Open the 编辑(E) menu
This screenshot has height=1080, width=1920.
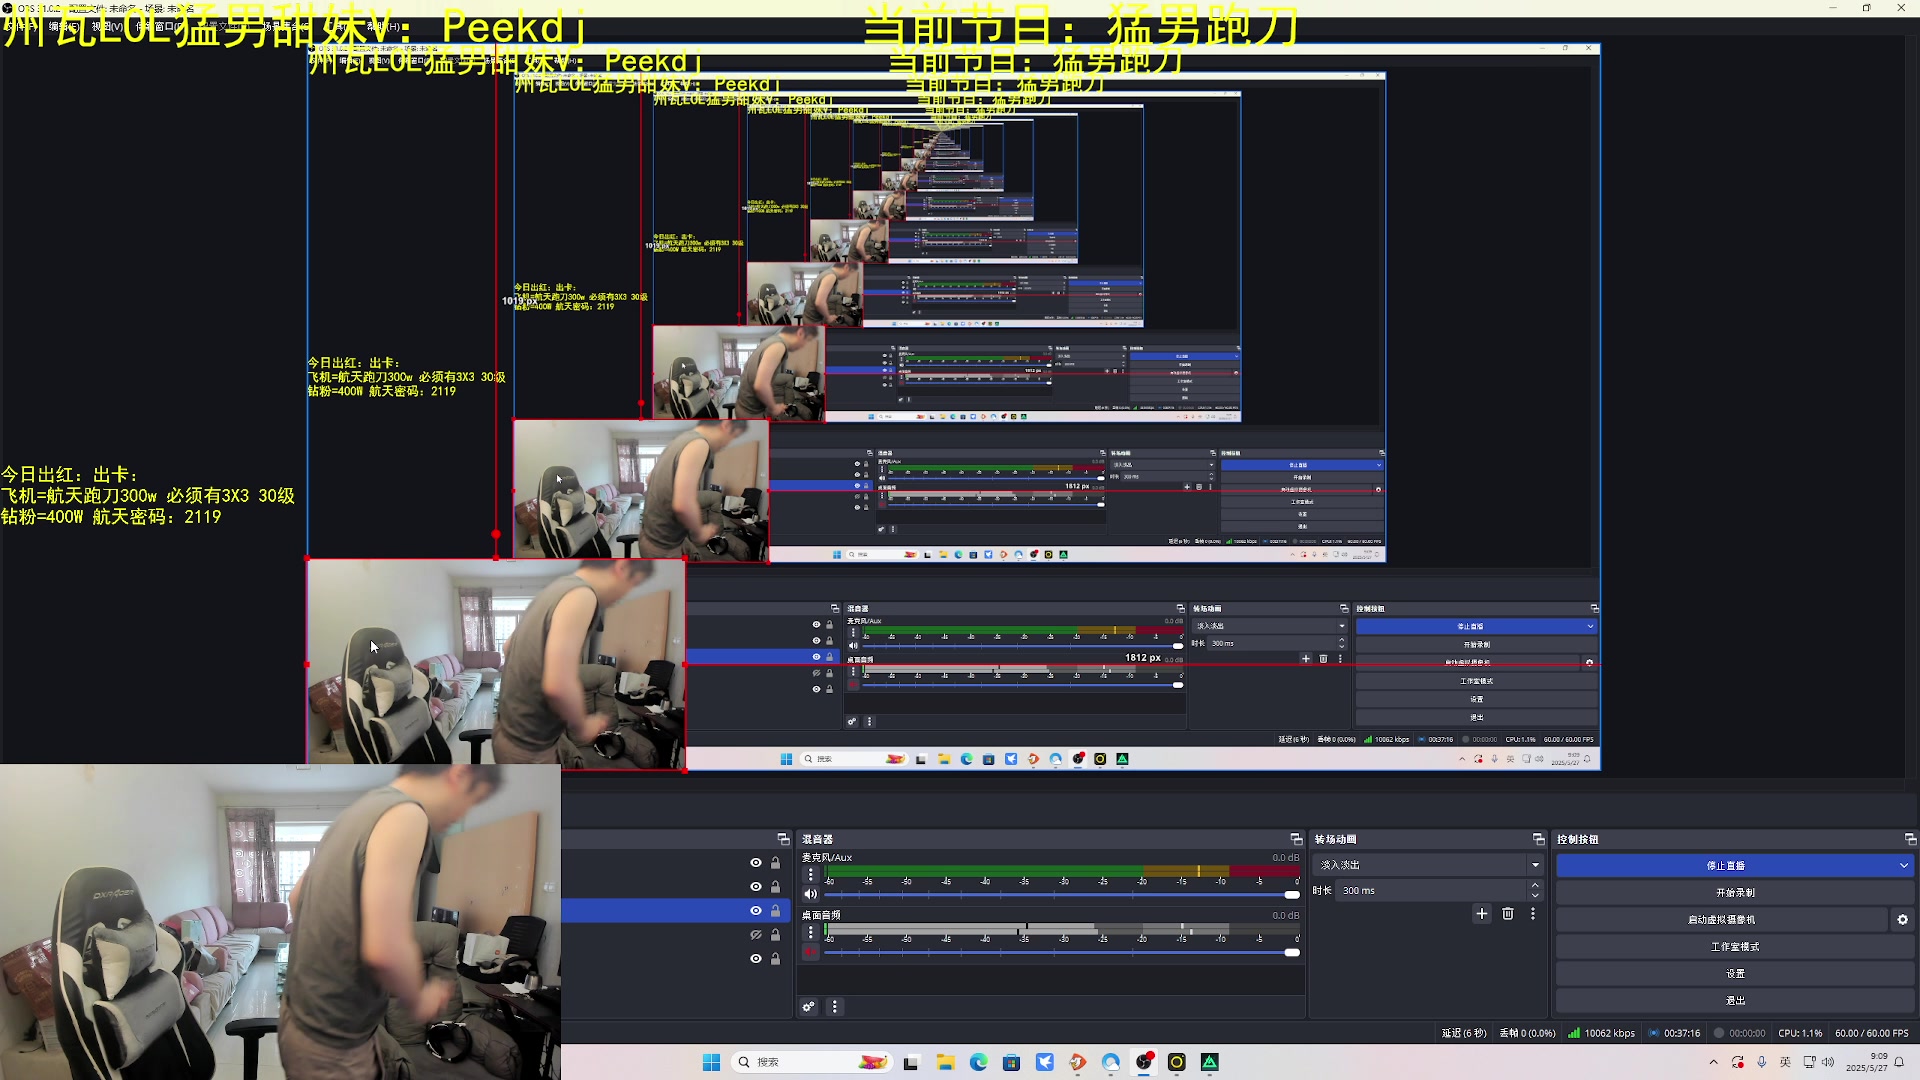(64, 26)
